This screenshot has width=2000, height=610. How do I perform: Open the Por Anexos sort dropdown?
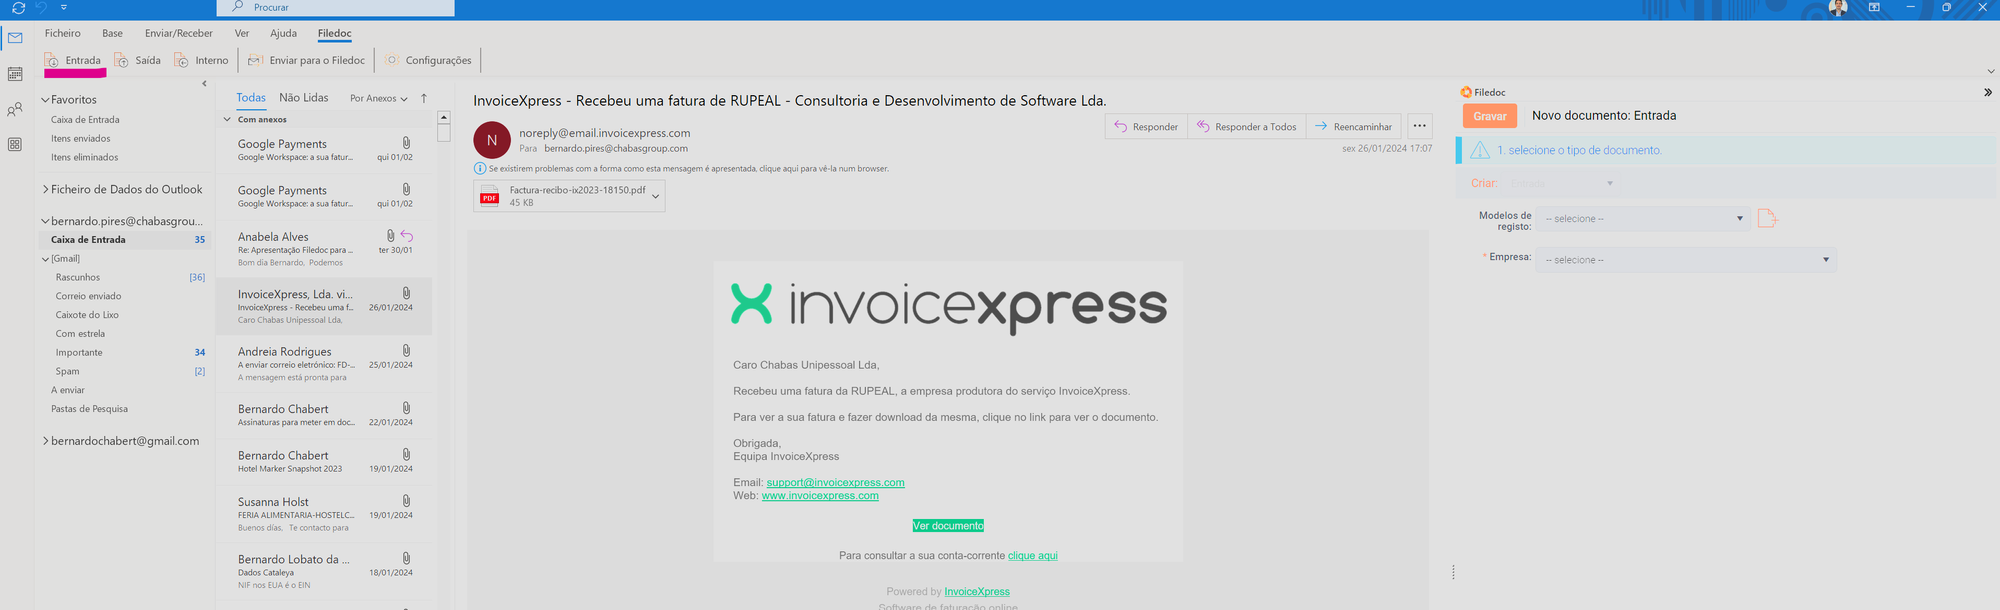pos(379,99)
